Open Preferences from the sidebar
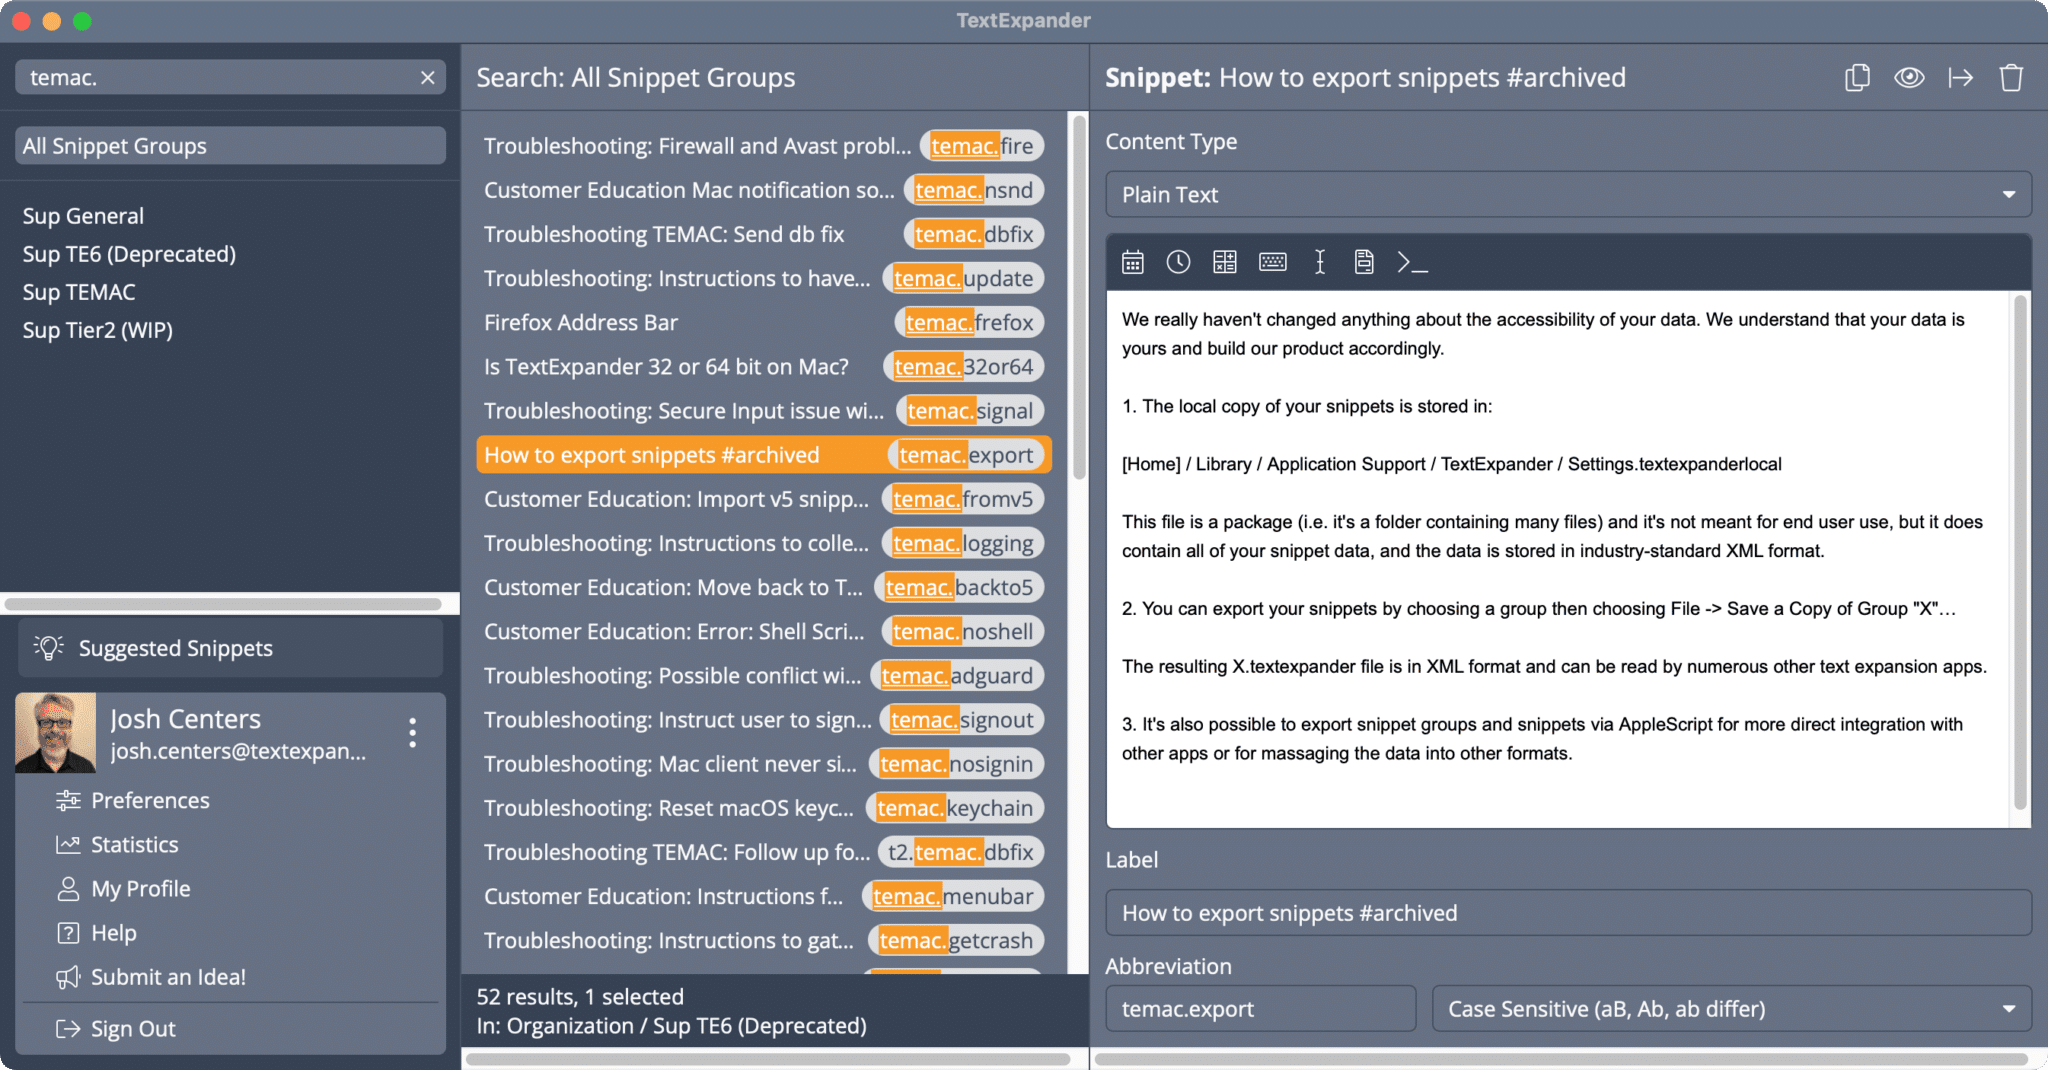The width and height of the screenshot is (2048, 1070). (x=149, y=800)
